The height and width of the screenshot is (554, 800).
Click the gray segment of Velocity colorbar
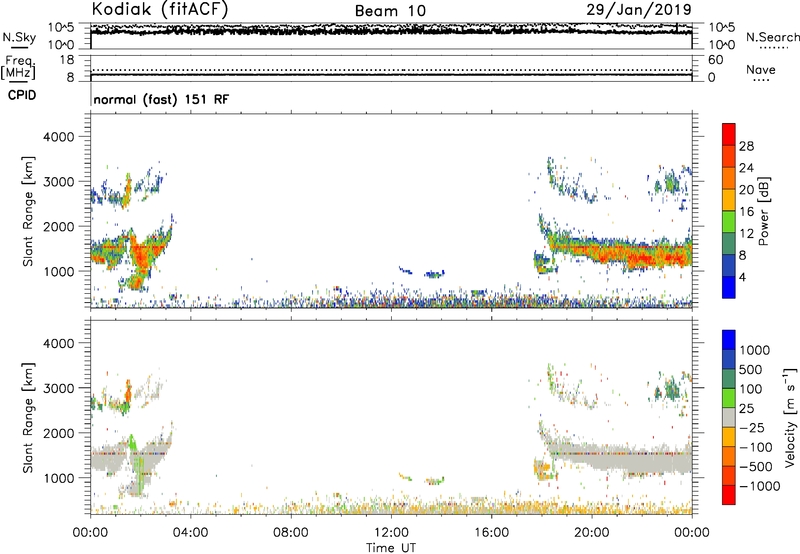(x=729, y=418)
